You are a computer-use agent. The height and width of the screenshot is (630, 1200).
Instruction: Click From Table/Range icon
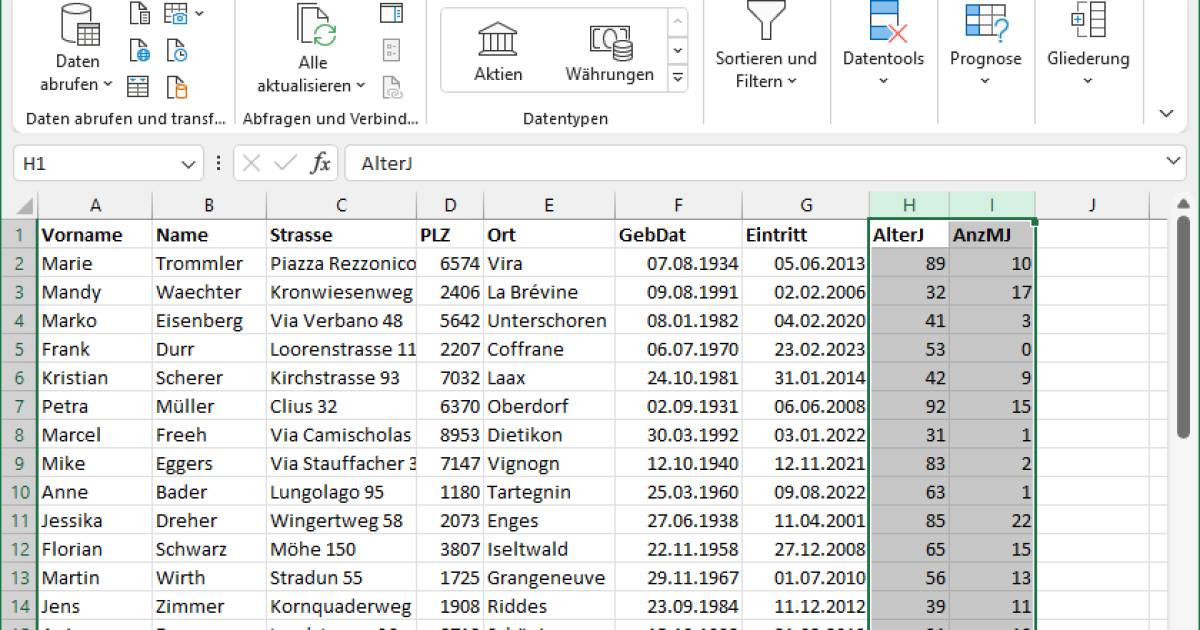click(x=139, y=86)
